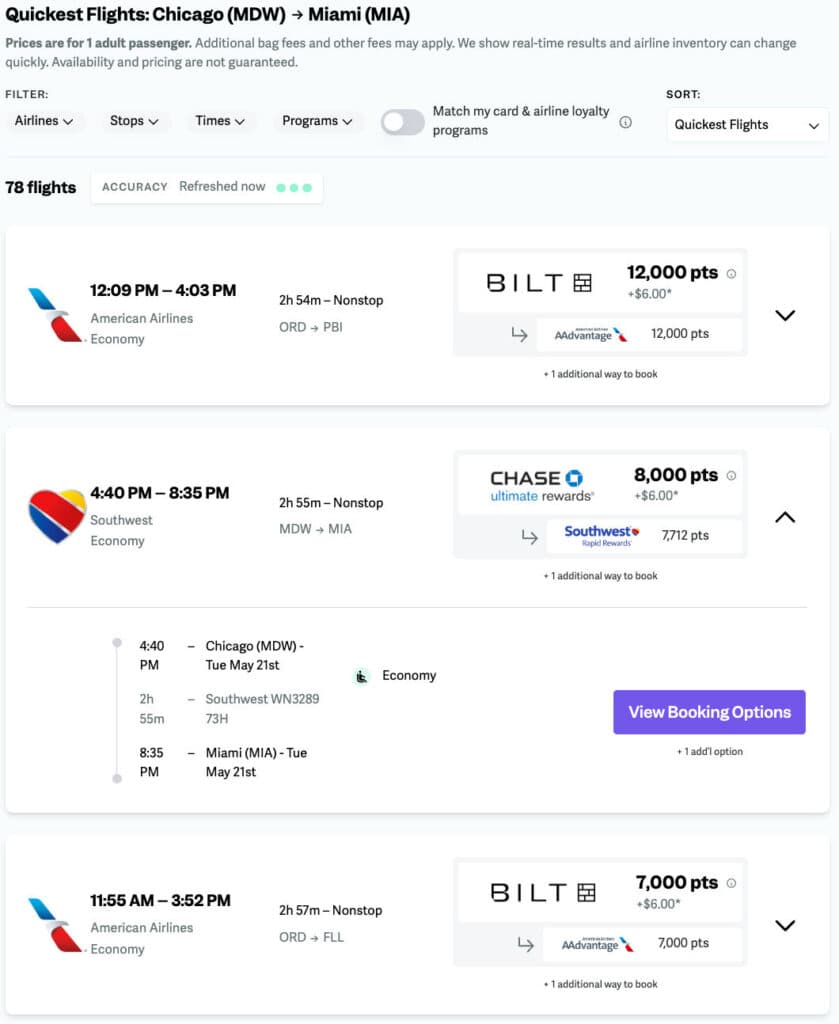Open the Stops filter dropdown
Screen dimensions: 839x1024
pos(134,121)
